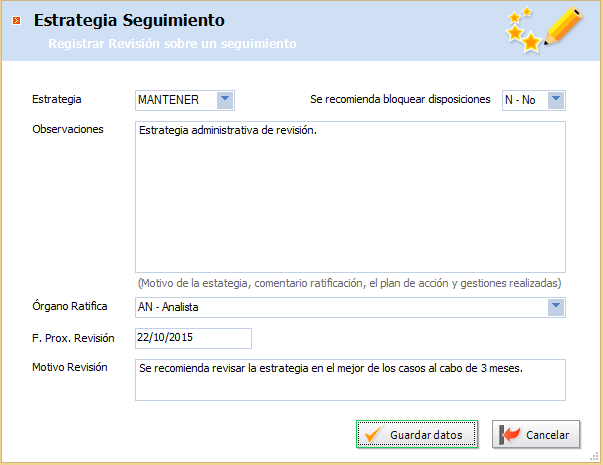Click the F. Prox. Revisión date field
Screen dimensions: 603x465
tap(193, 338)
